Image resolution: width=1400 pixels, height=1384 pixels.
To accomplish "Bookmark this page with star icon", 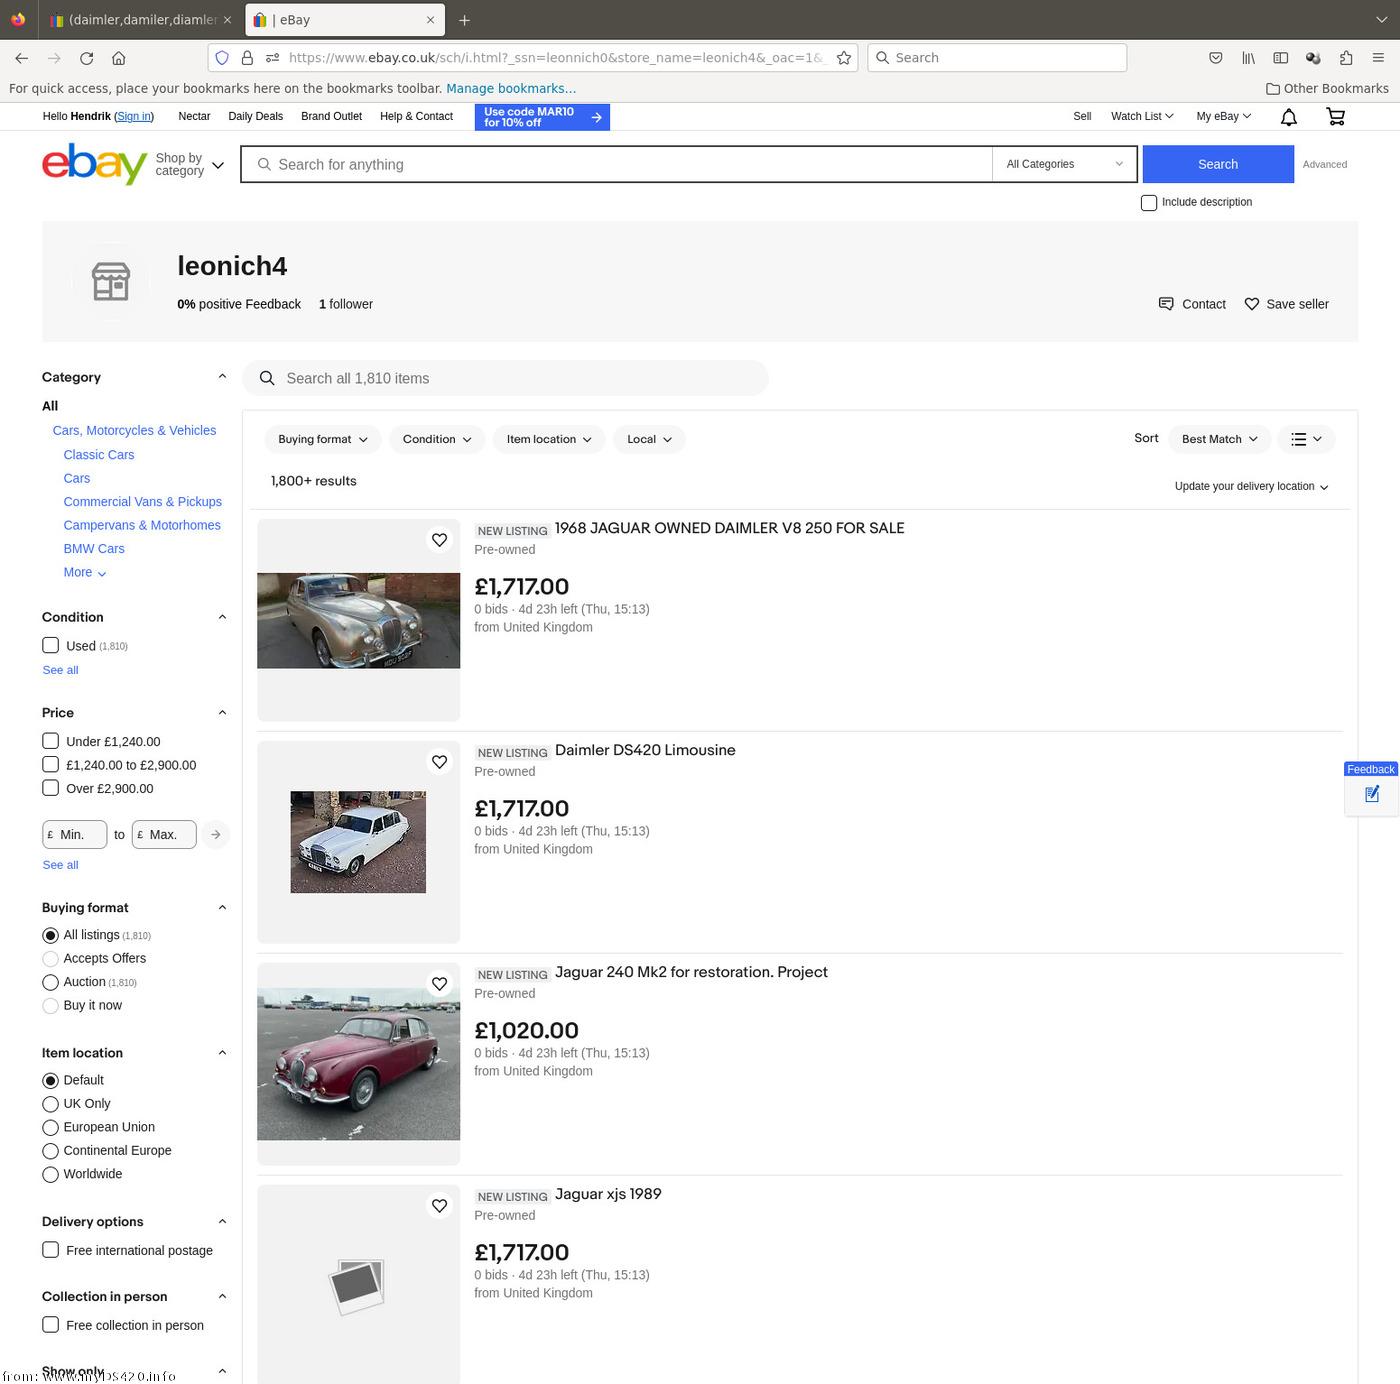I will (844, 58).
